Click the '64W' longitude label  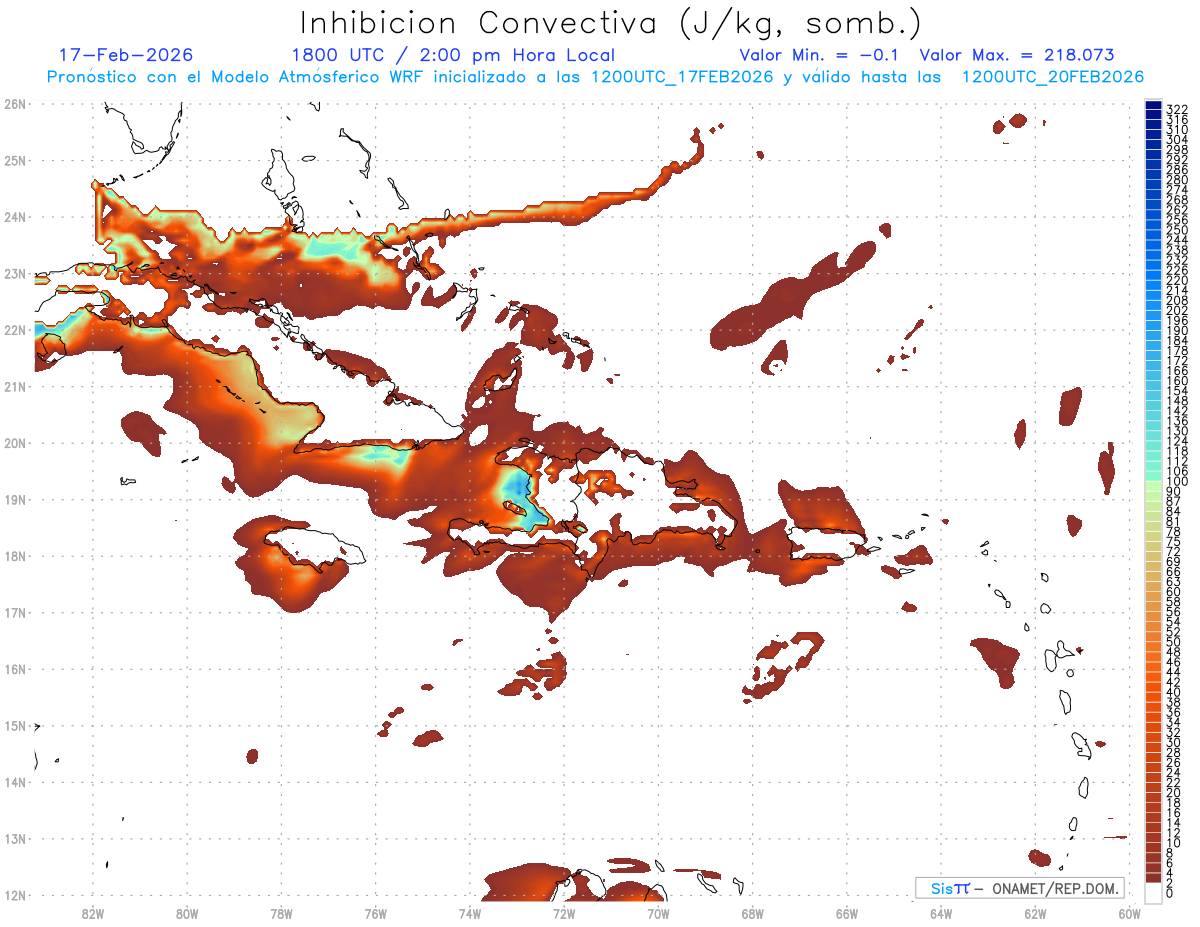pos(941,913)
